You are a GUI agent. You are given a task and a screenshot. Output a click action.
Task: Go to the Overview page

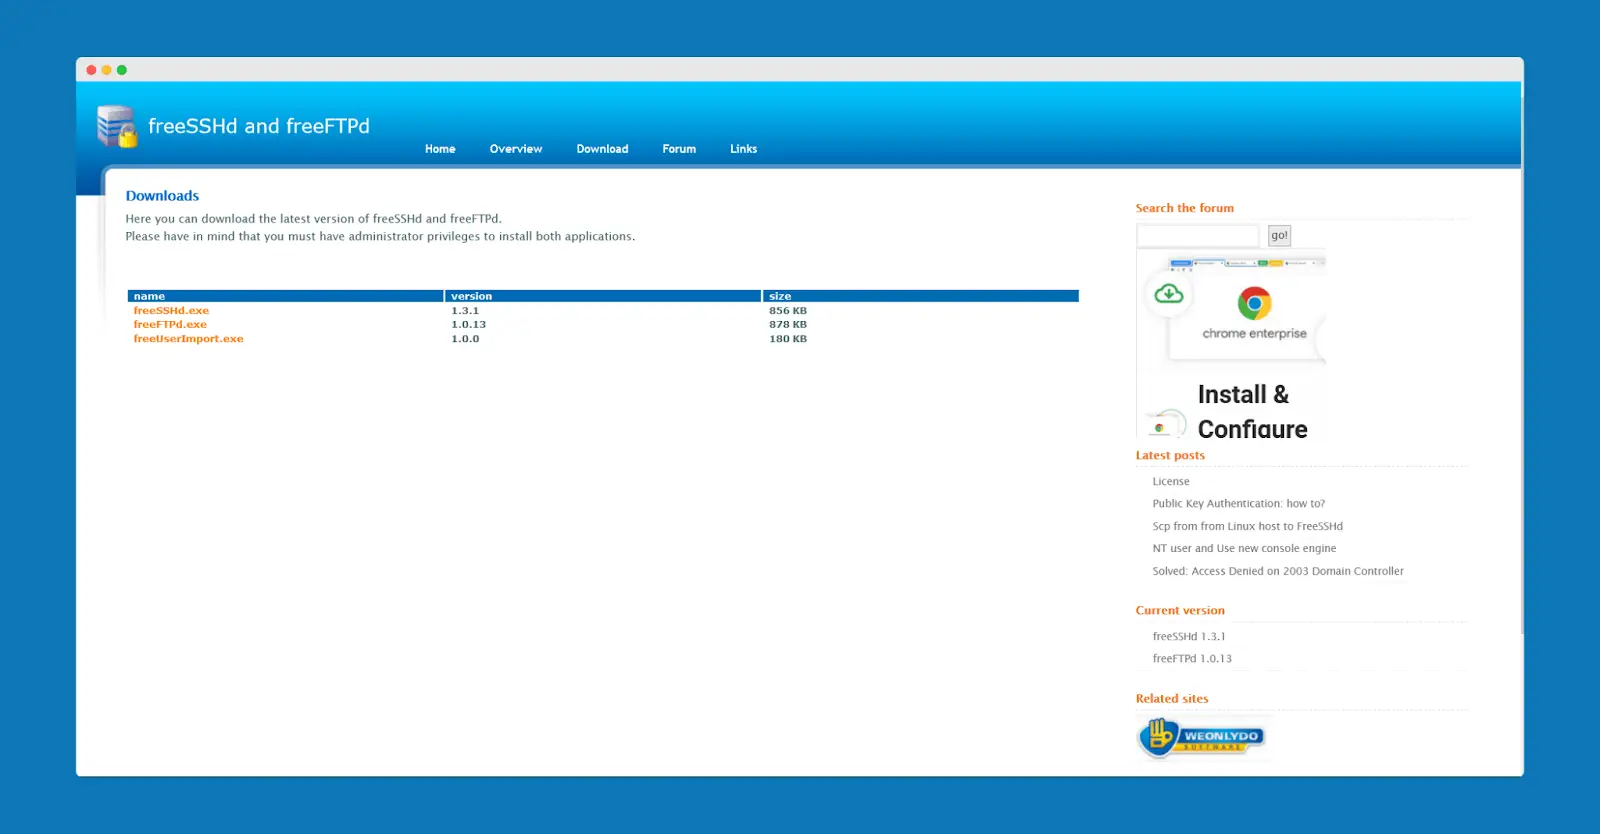pyautogui.click(x=516, y=149)
